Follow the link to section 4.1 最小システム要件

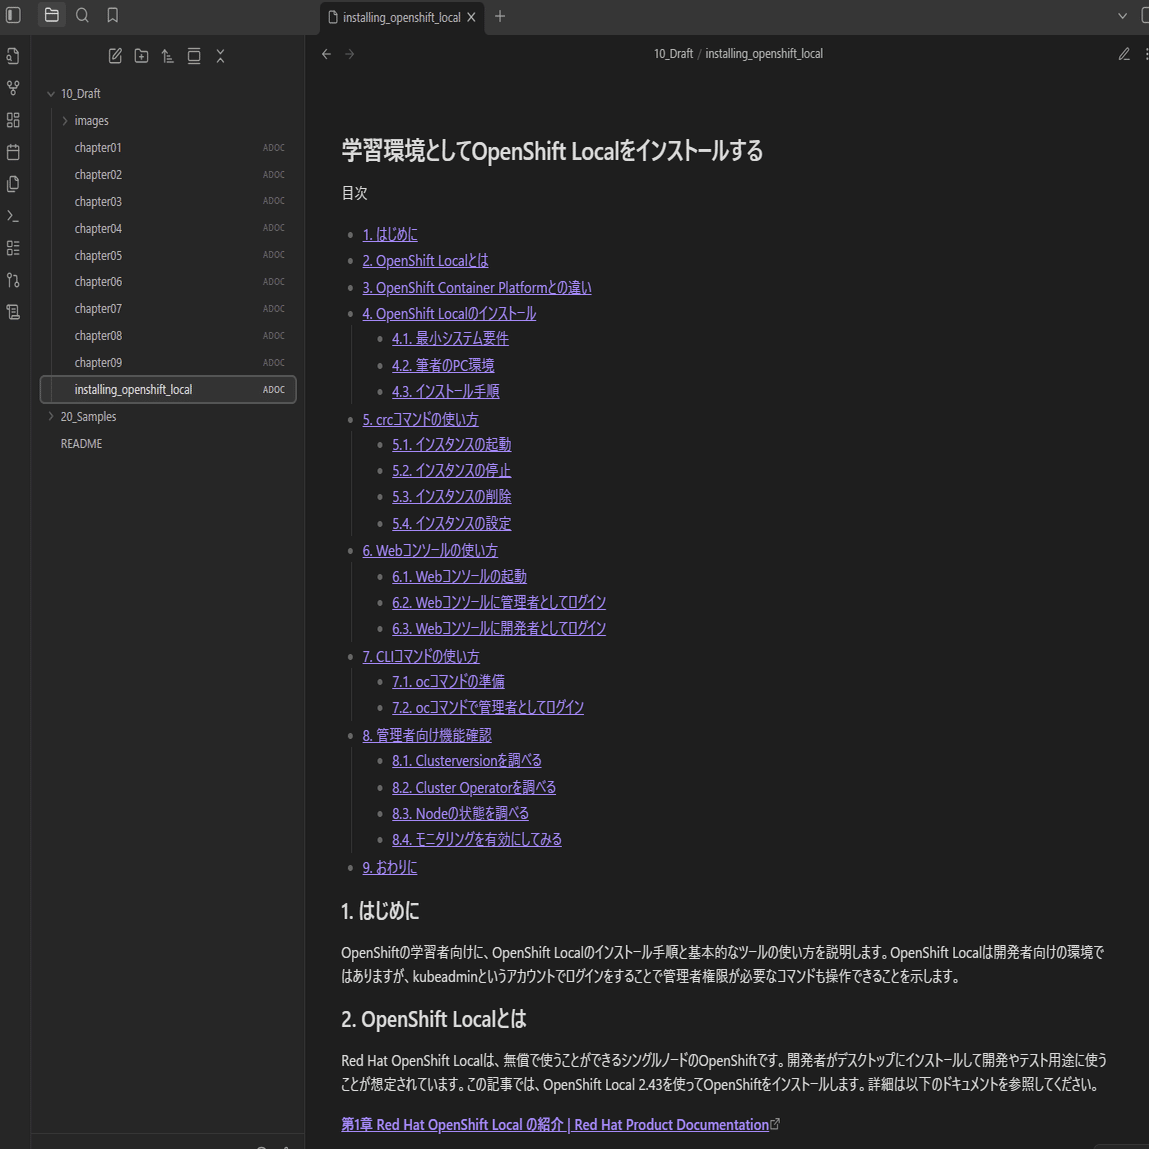click(x=450, y=338)
